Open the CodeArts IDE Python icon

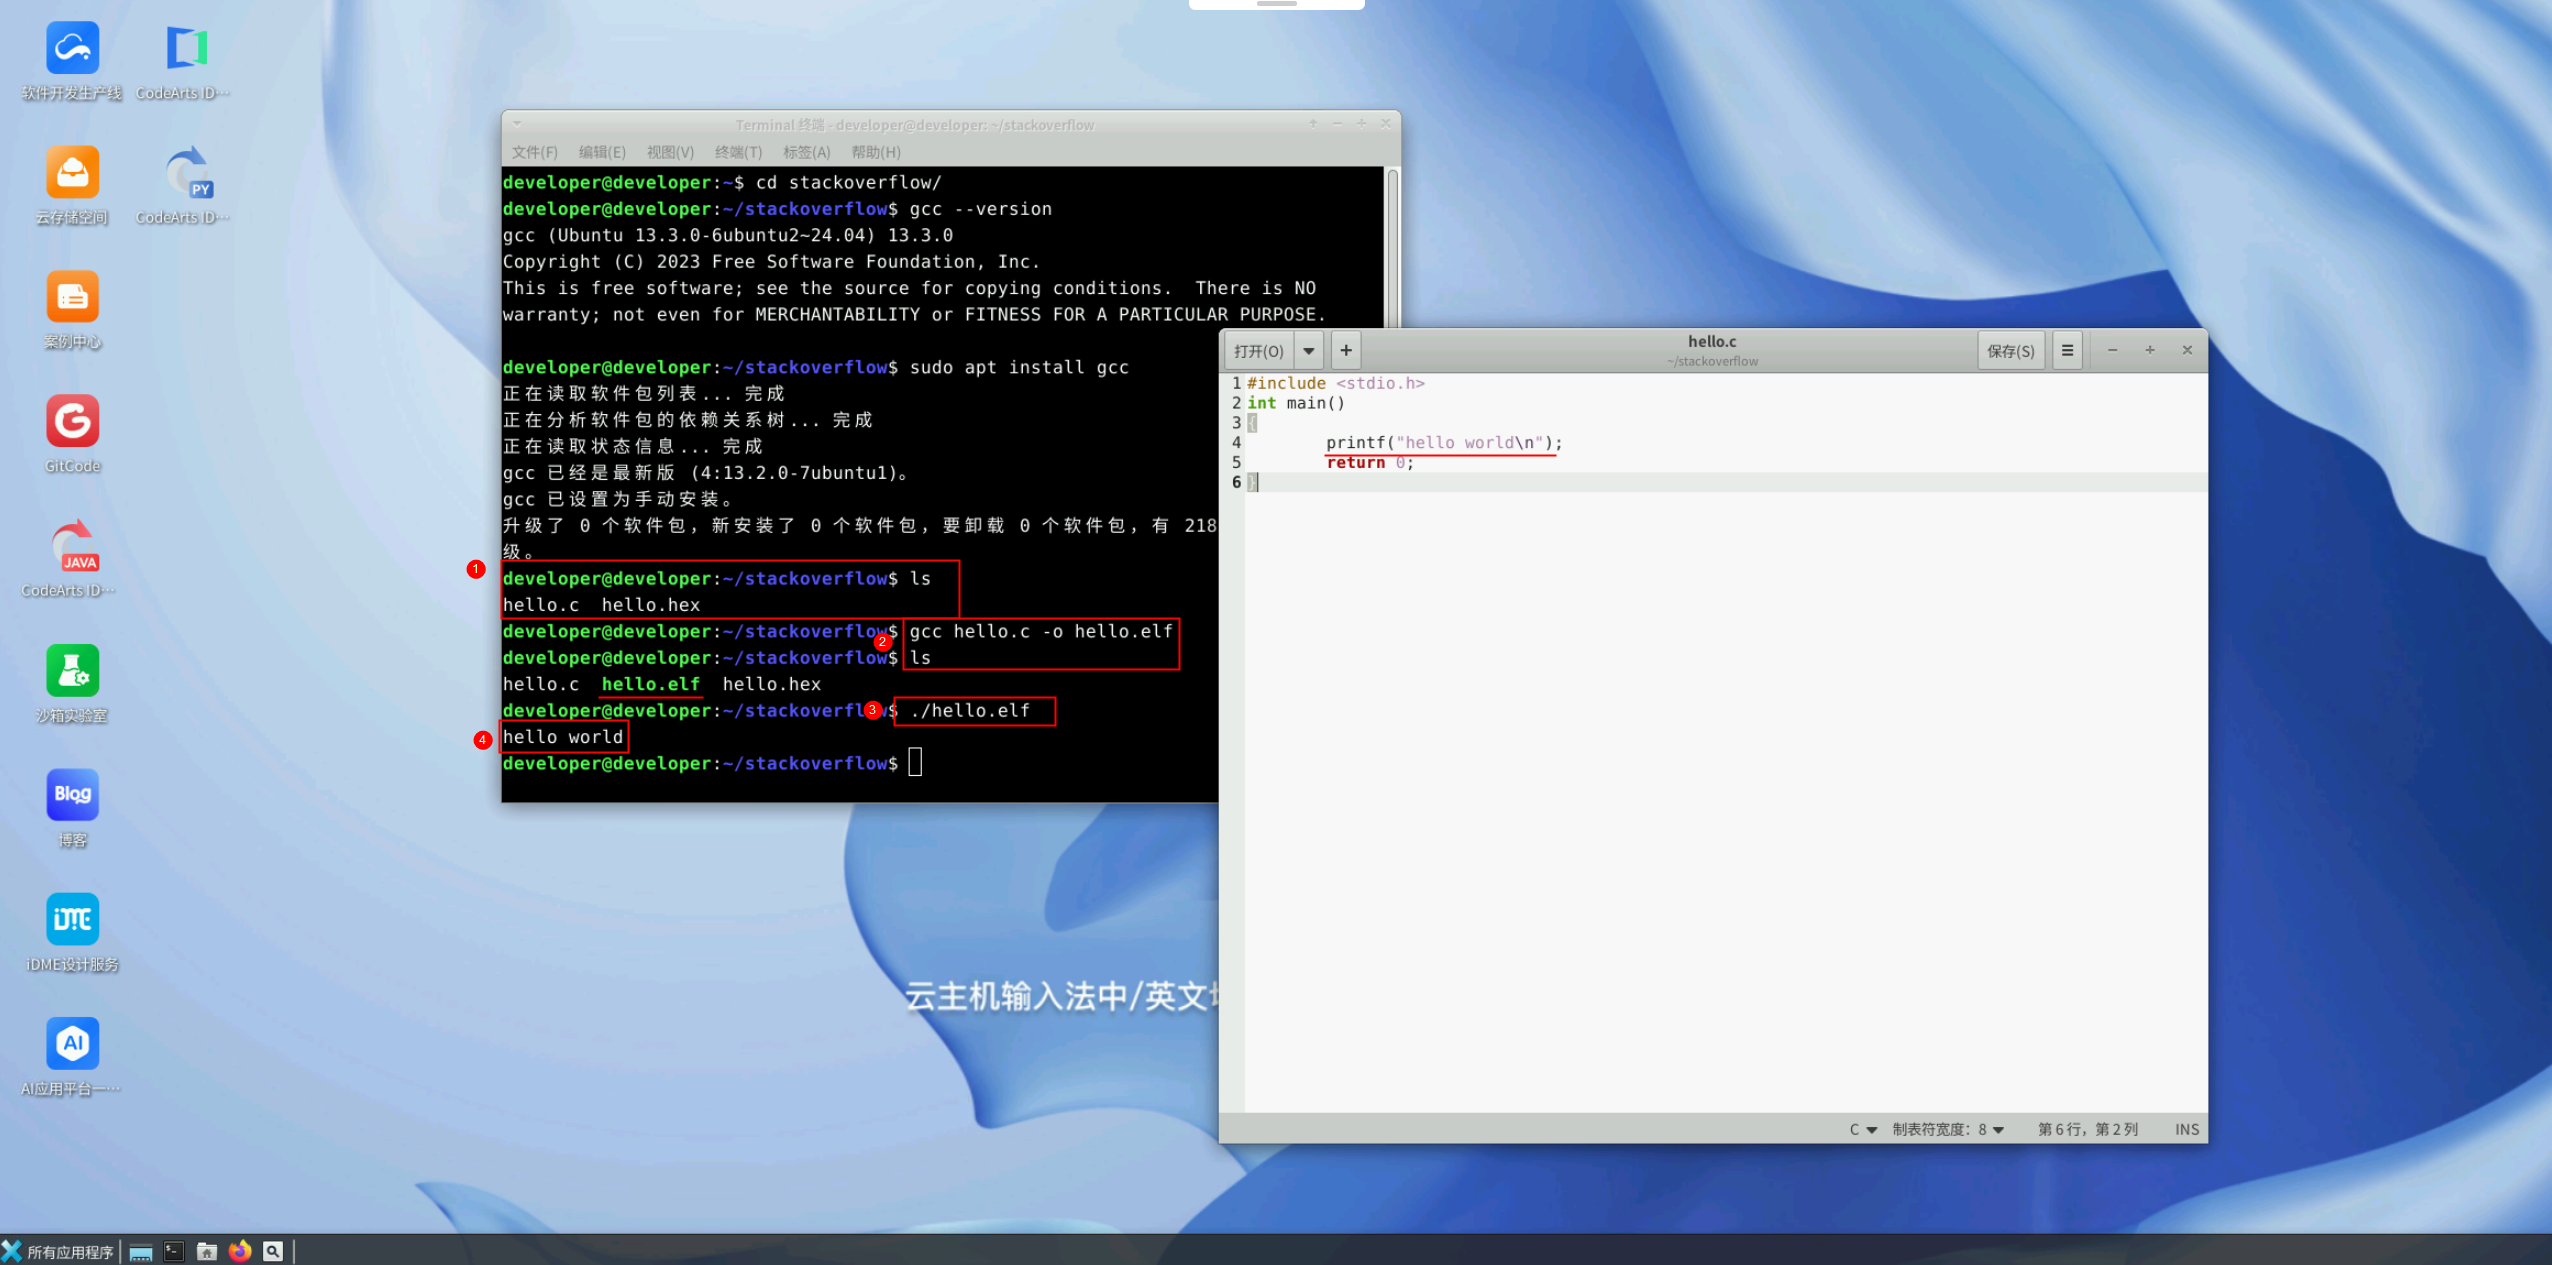(187, 173)
